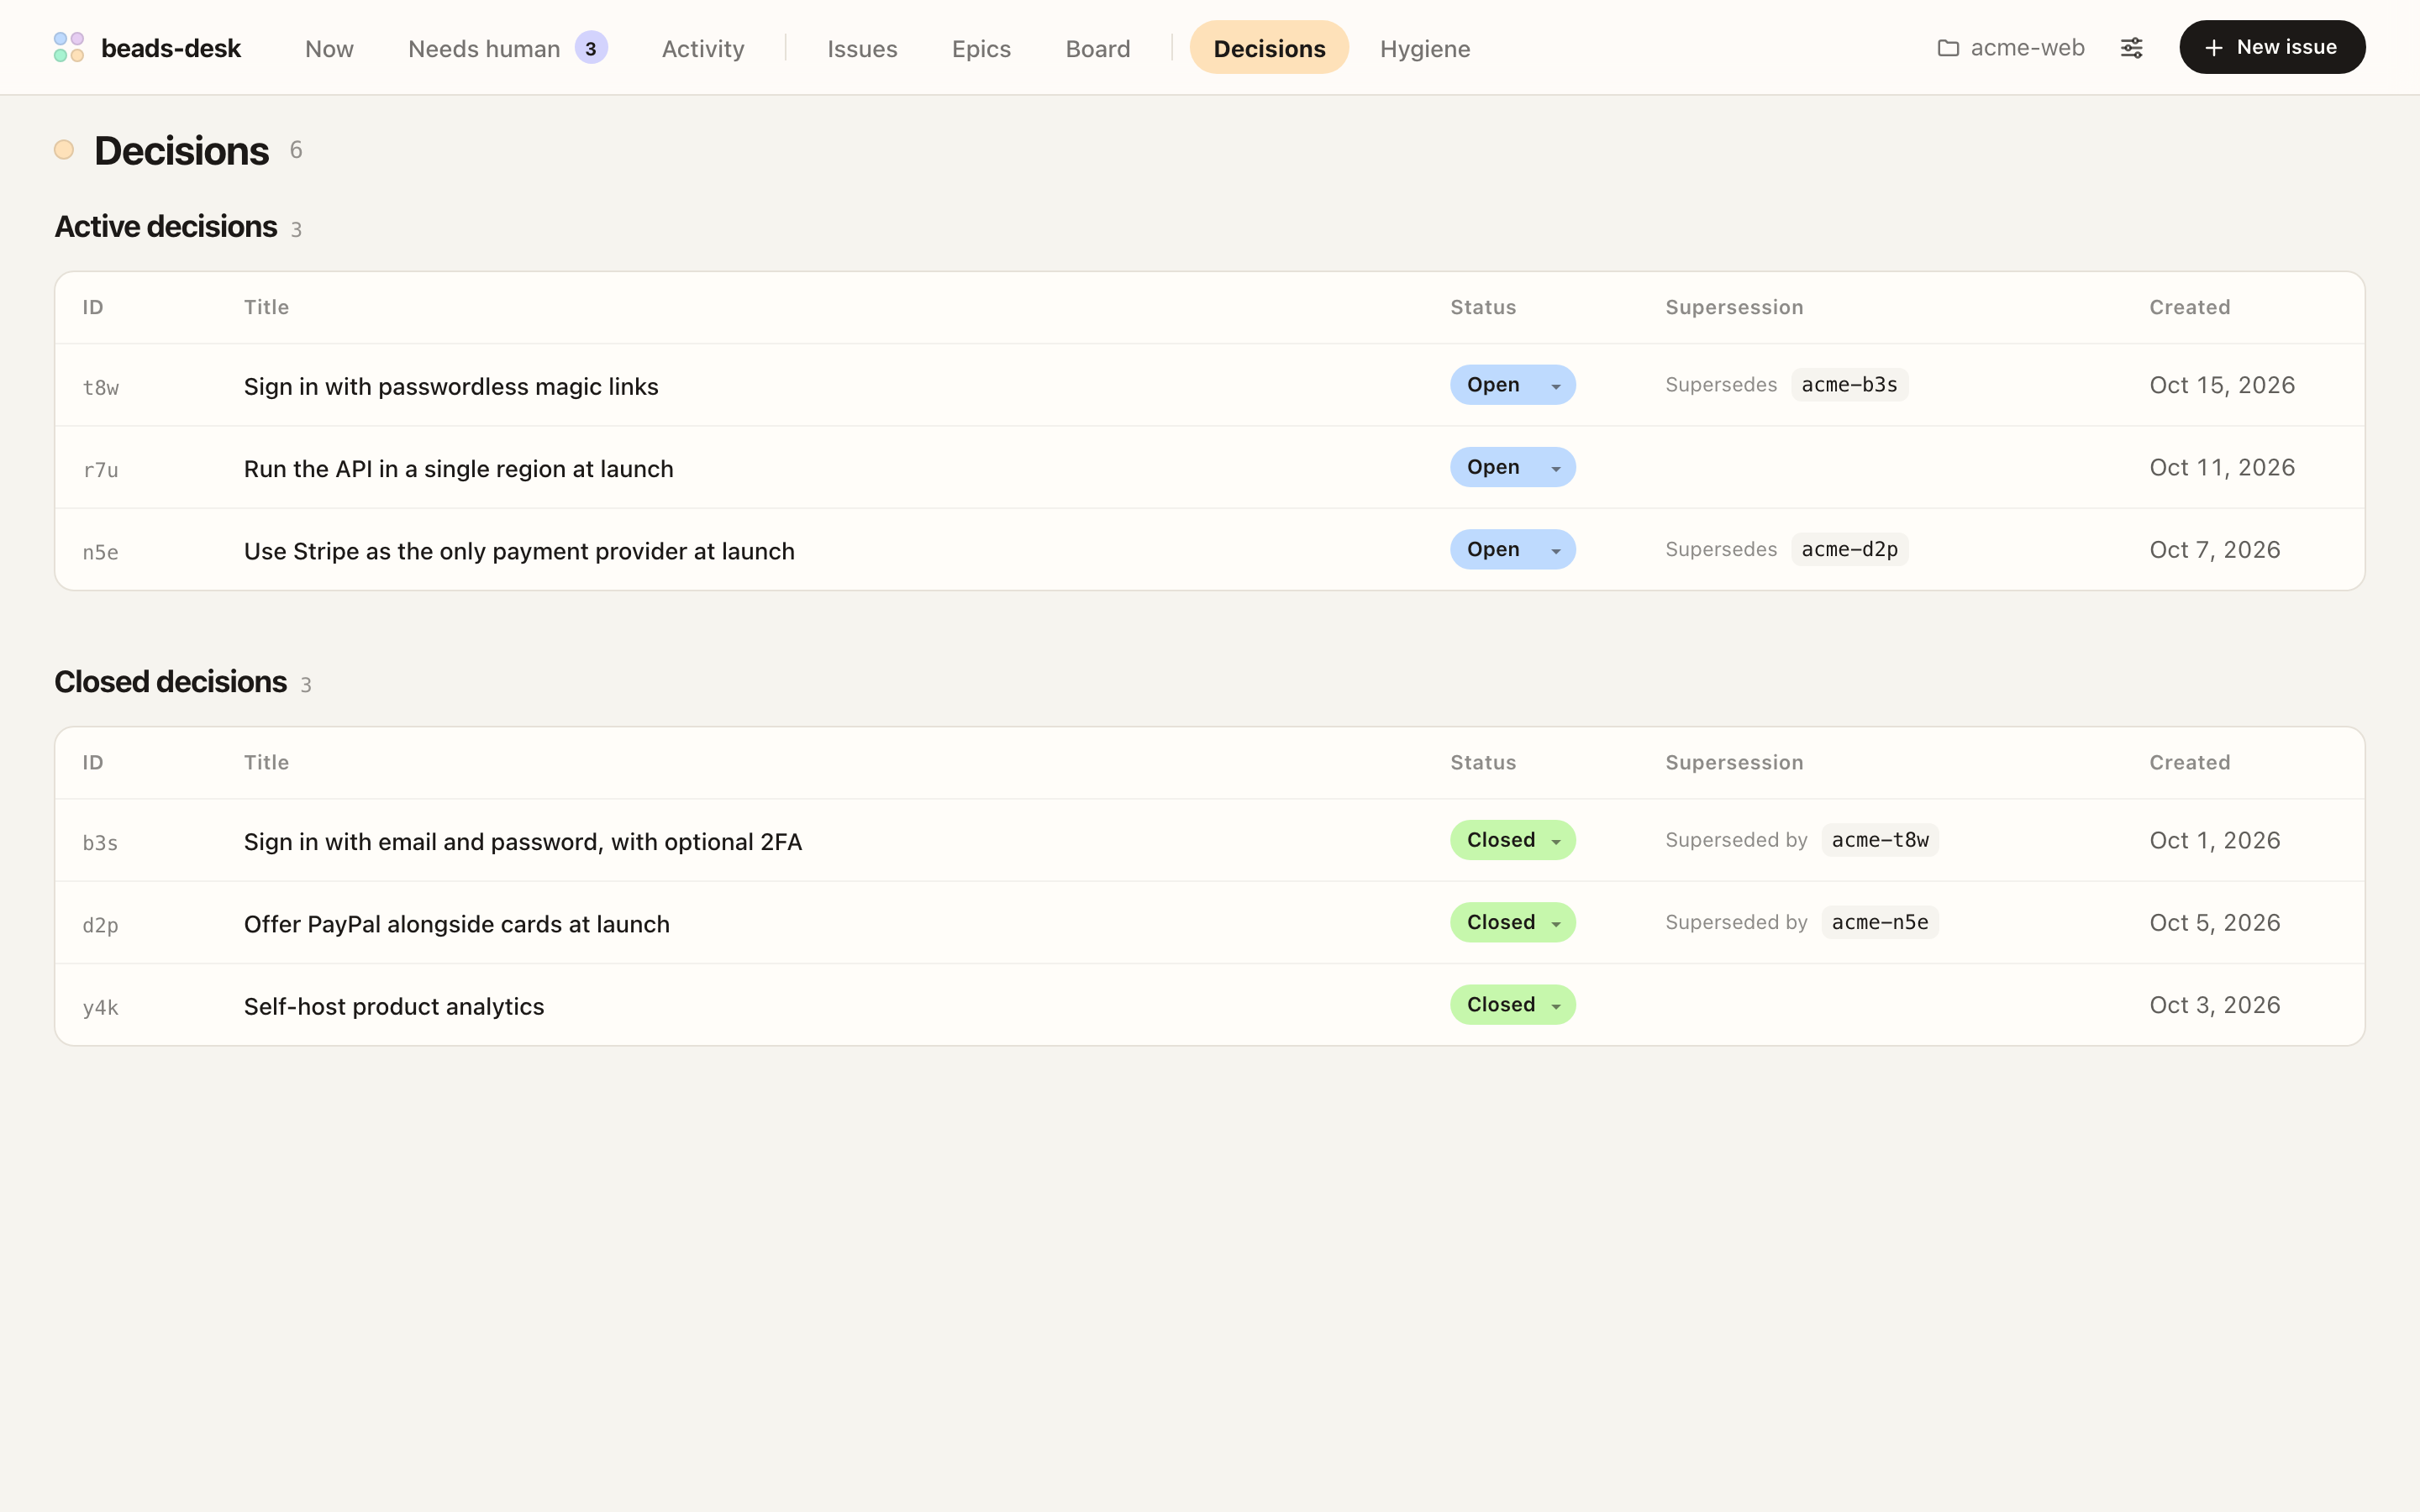Open Closed status dropdown for PayPal decision
The width and height of the screenshot is (2420, 1512).
[x=1512, y=922]
